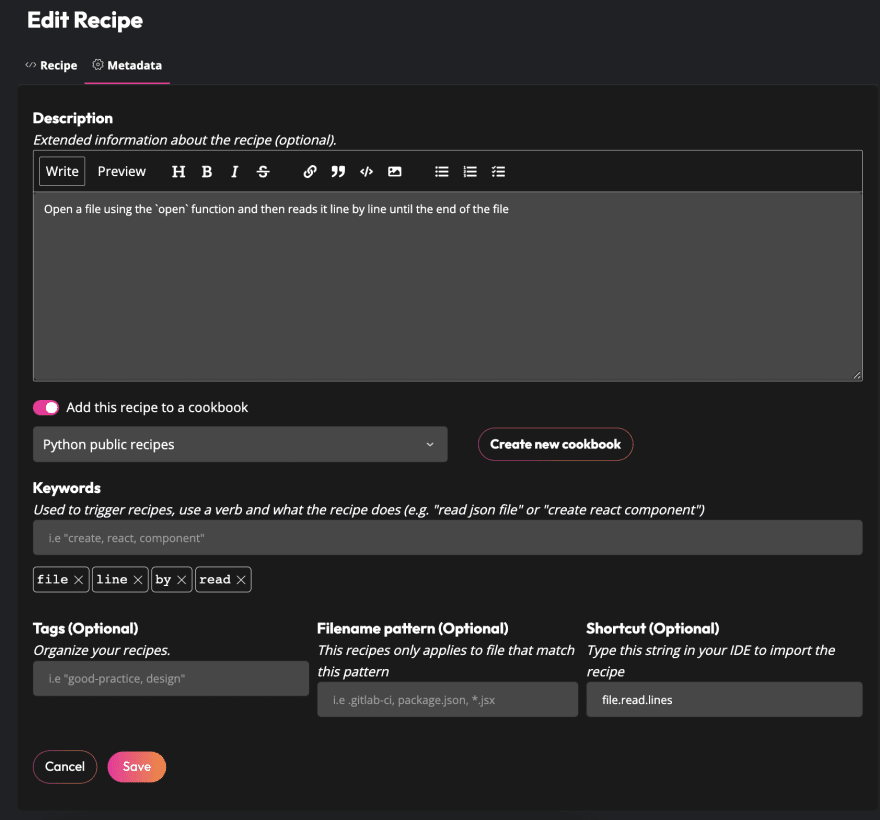Toggle 'Add this recipe to a cookbook'

[46, 407]
